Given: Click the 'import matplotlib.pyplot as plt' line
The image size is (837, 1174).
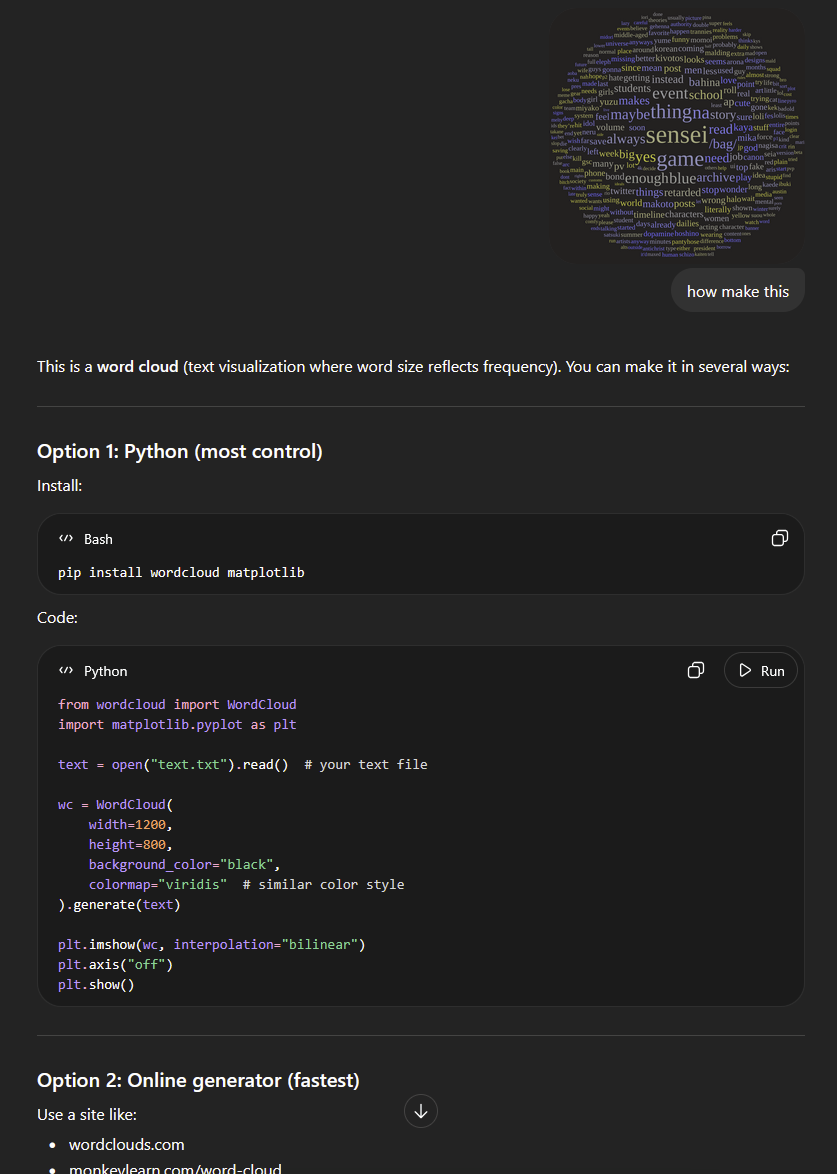Looking at the screenshot, I should pos(177,725).
